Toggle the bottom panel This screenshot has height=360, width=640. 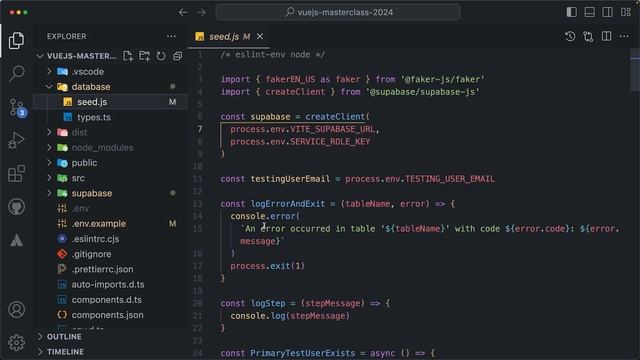pos(589,12)
